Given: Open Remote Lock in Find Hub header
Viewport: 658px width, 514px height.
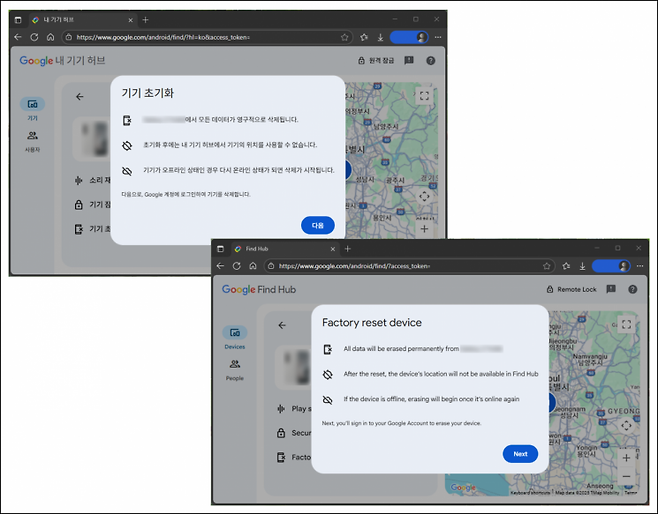Looking at the screenshot, I should 571,289.
